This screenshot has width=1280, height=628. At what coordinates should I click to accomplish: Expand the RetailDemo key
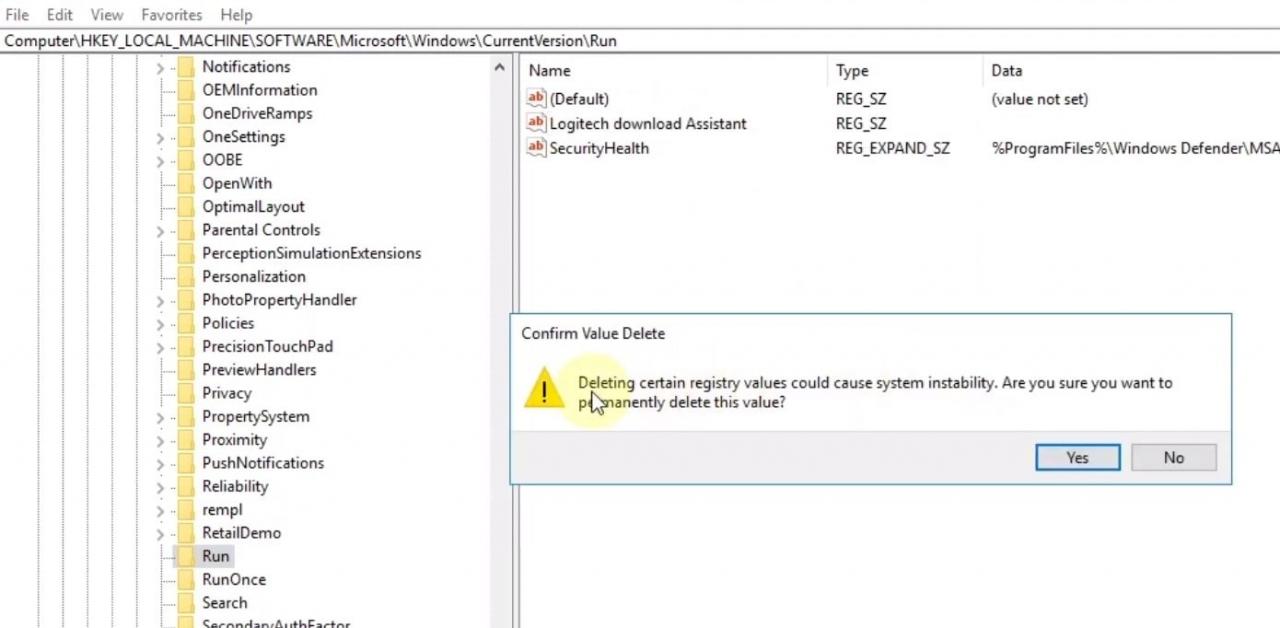[160, 534]
